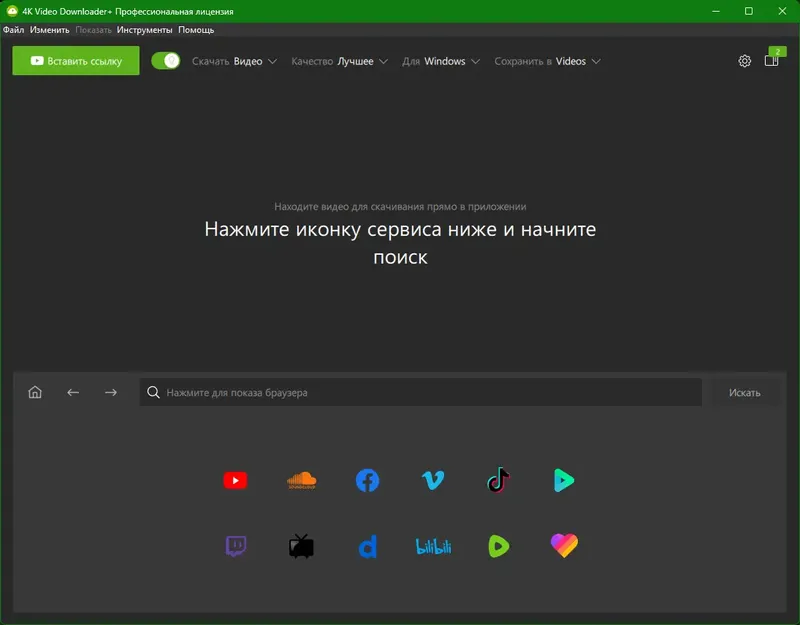The width and height of the screenshot is (800, 625).
Task: Open the Файл menu
Action: [x=15, y=30]
